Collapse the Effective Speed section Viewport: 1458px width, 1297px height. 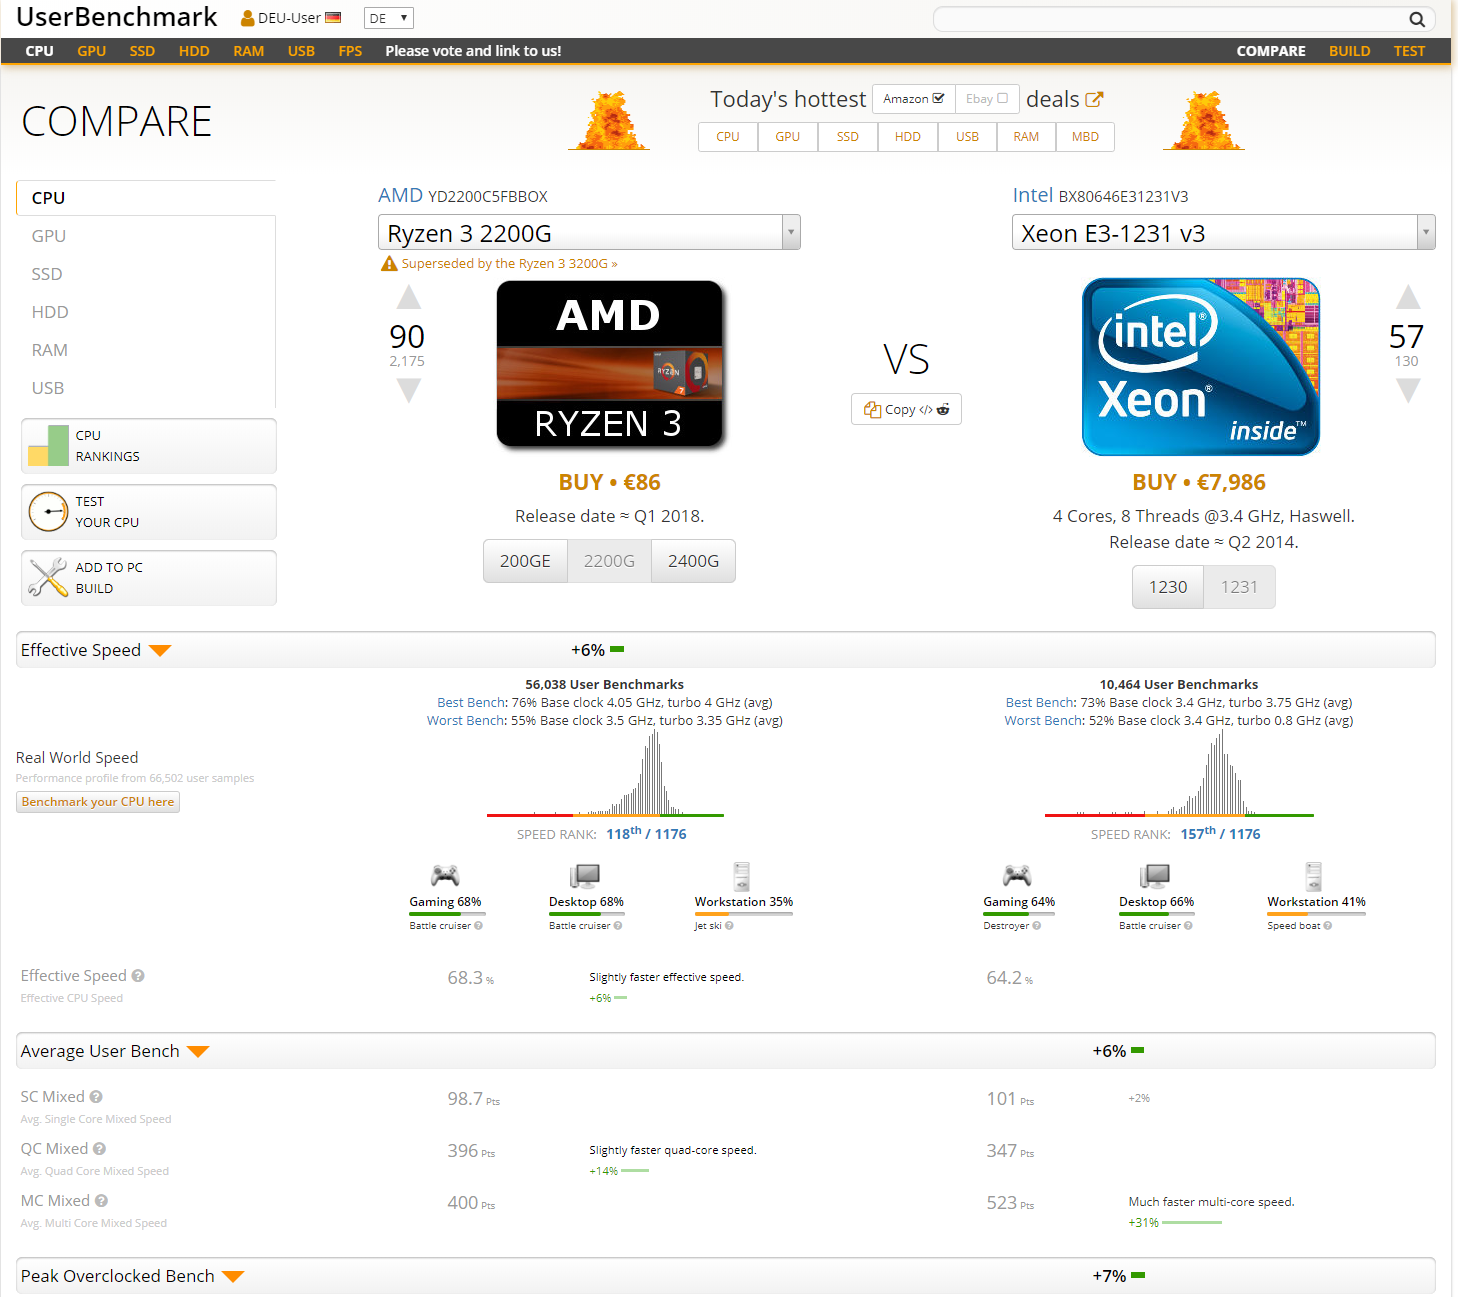(x=160, y=651)
